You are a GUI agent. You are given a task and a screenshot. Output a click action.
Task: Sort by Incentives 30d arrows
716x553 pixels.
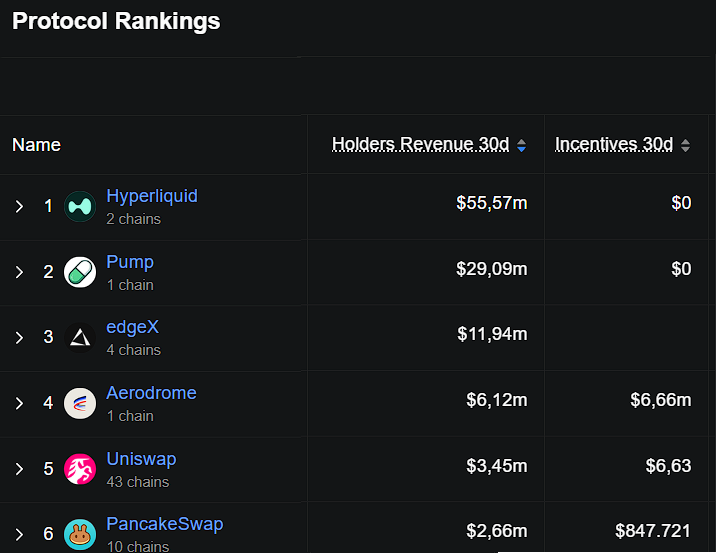point(685,146)
